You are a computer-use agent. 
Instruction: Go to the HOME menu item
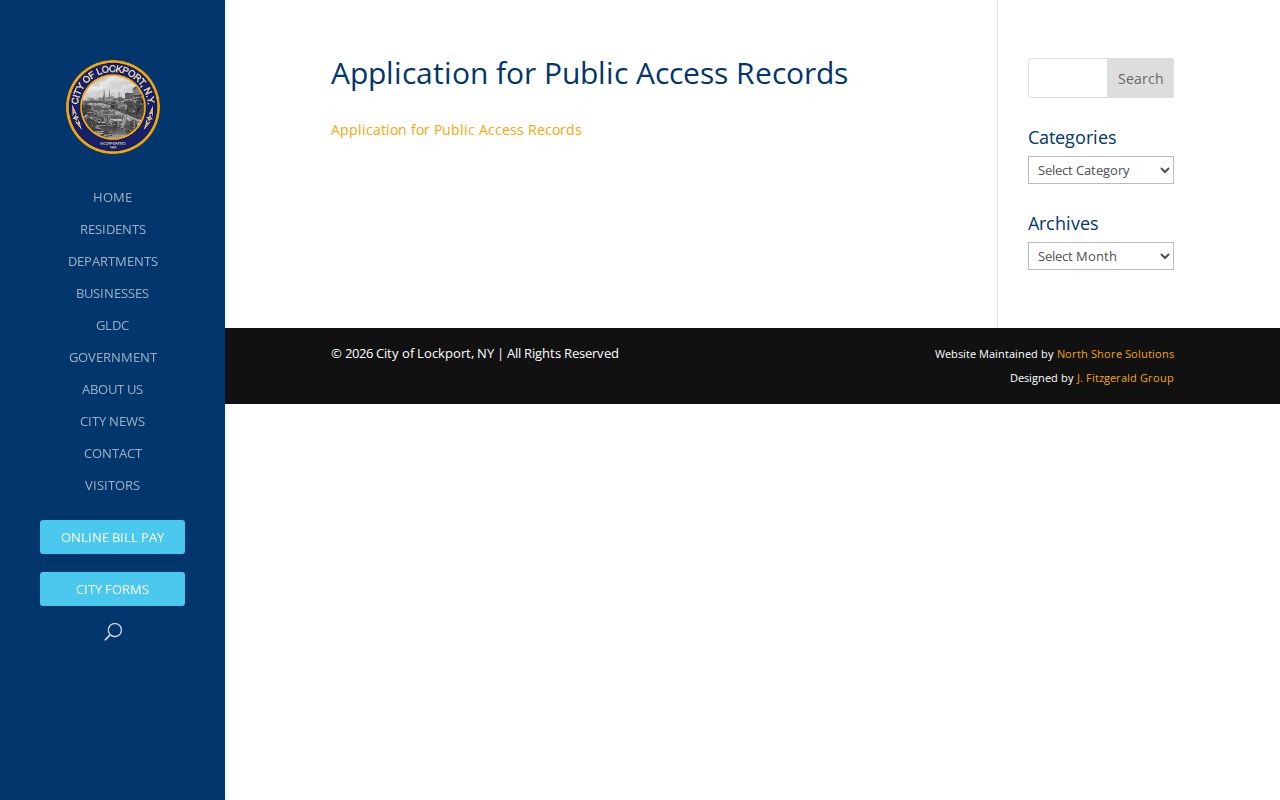(x=113, y=197)
